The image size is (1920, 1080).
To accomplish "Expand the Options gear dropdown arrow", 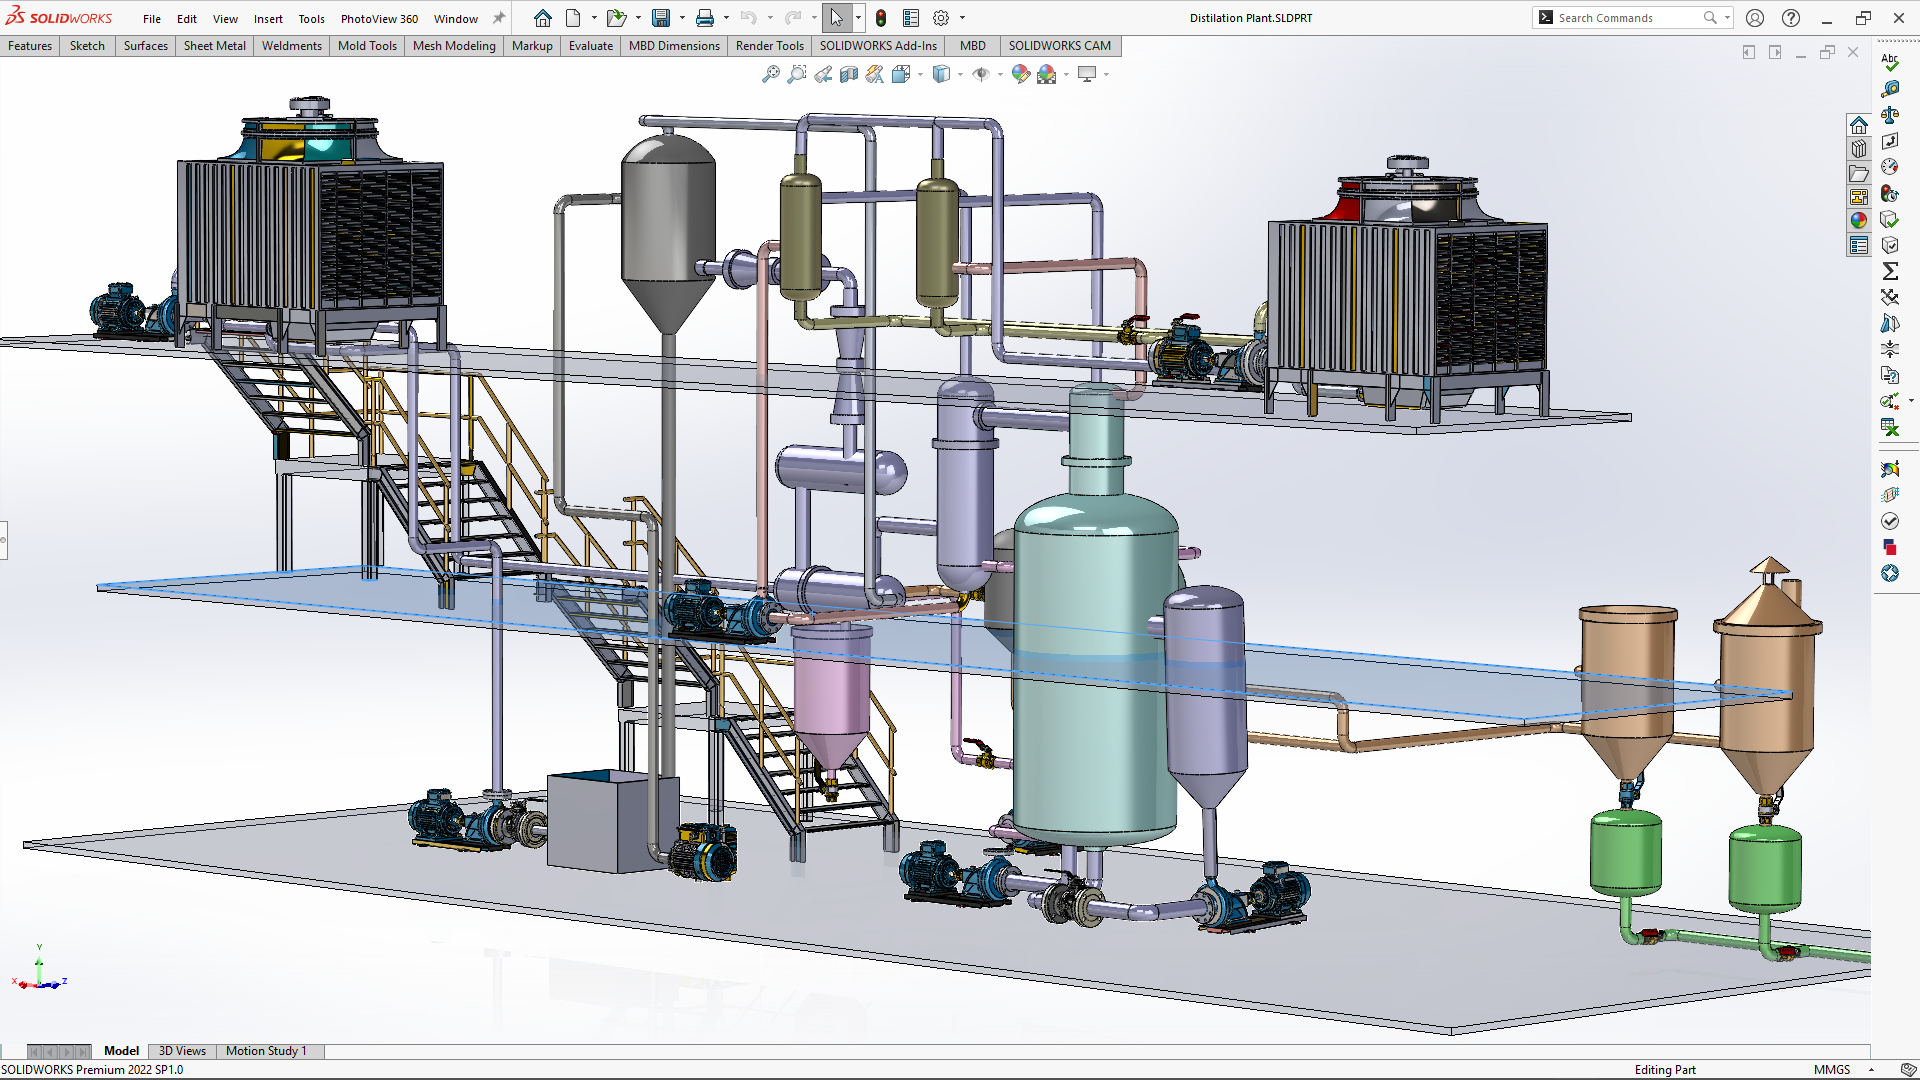I will (962, 18).
